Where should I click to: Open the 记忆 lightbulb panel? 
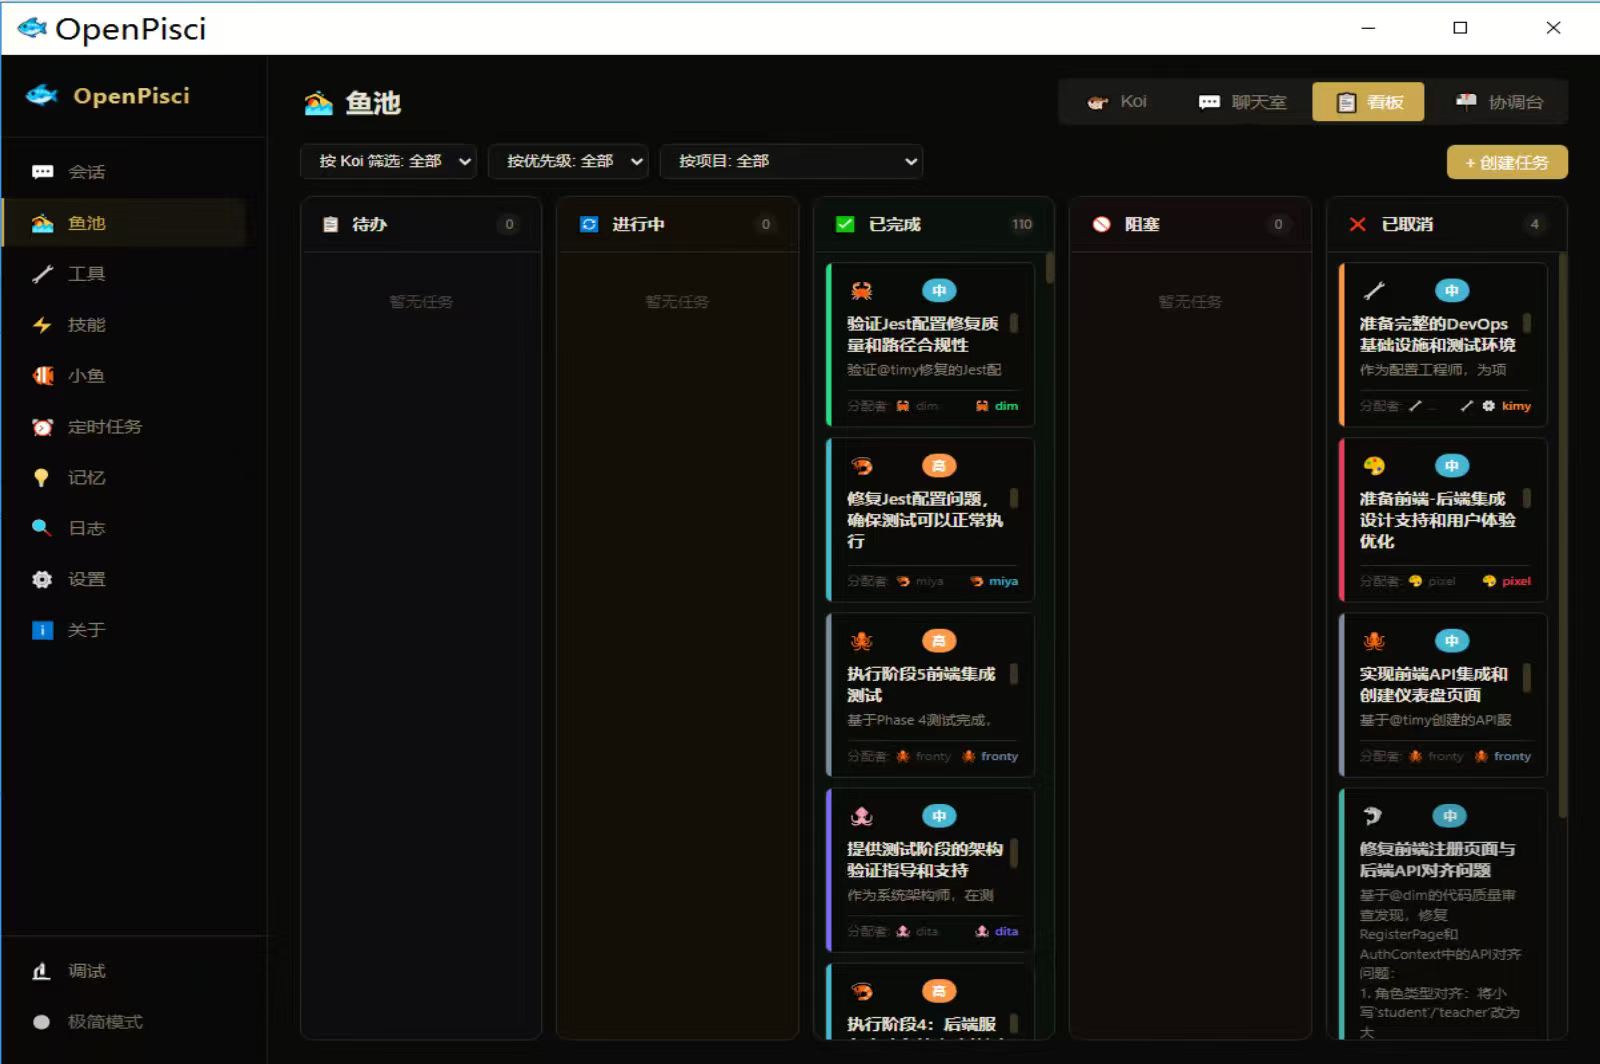click(85, 477)
